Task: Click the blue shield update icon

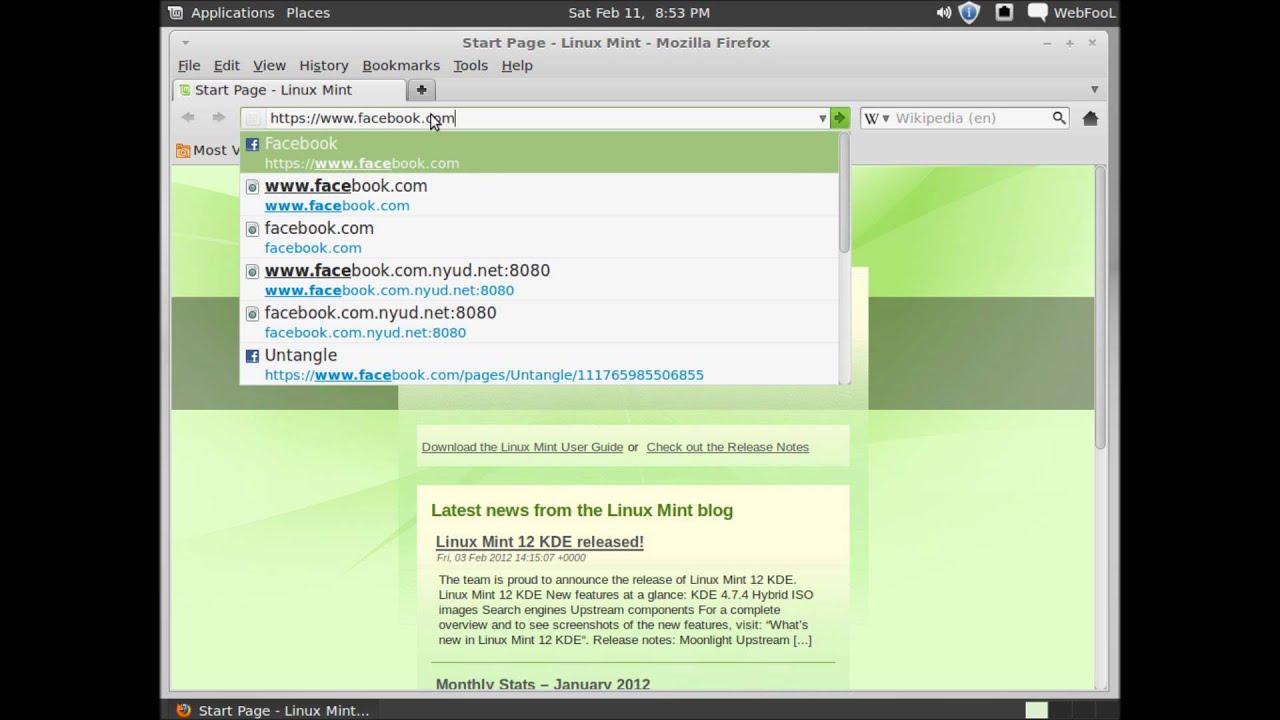Action: pyautogui.click(x=968, y=13)
